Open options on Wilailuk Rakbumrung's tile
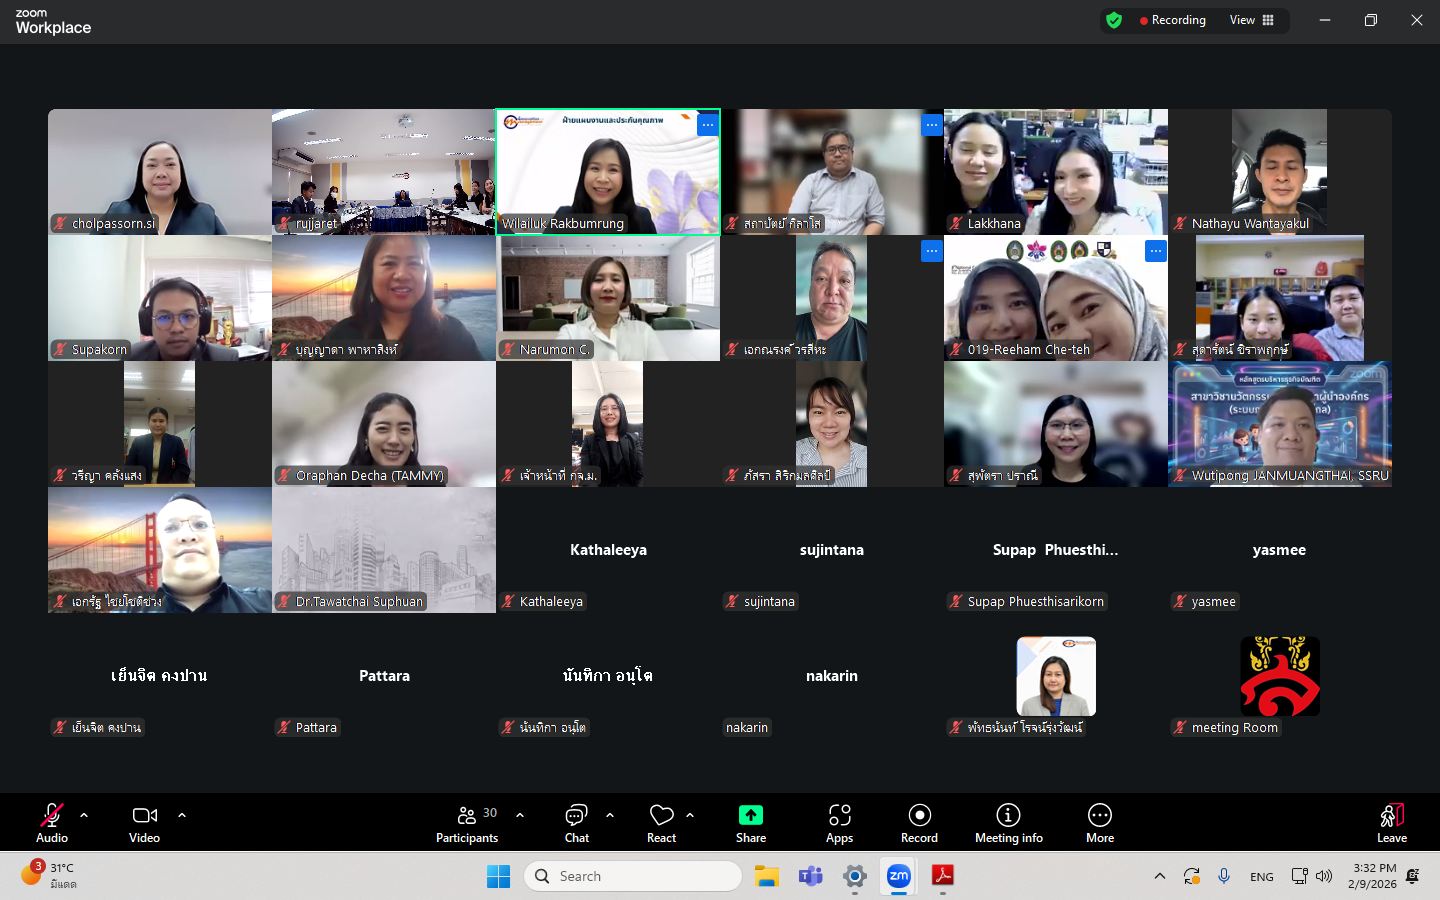Image resolution: width=1440 pixels, height=900 pixels. (x=707, y=125)
